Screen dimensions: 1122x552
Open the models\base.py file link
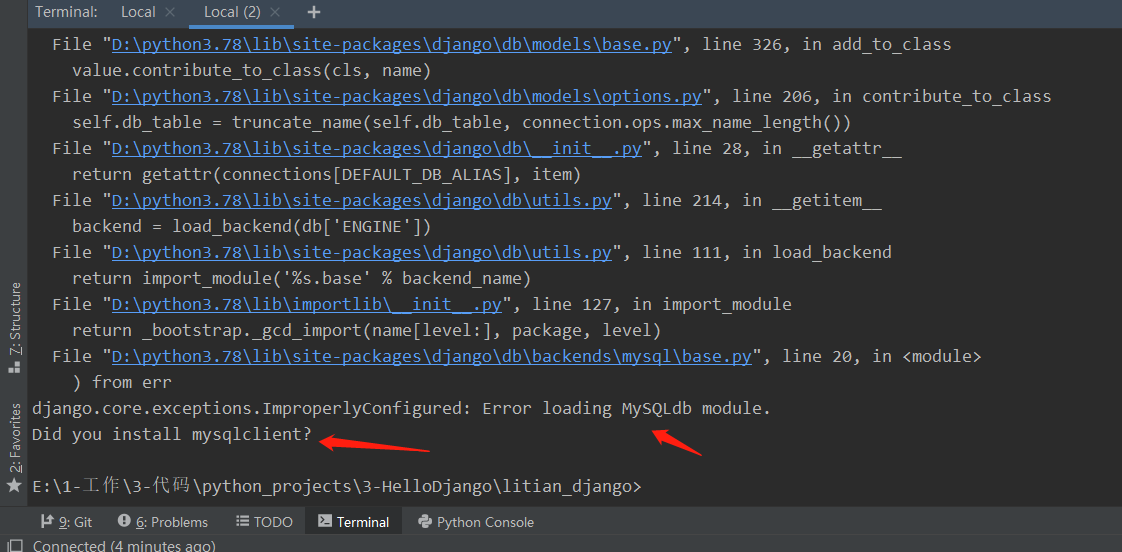(x=391, y=44)
